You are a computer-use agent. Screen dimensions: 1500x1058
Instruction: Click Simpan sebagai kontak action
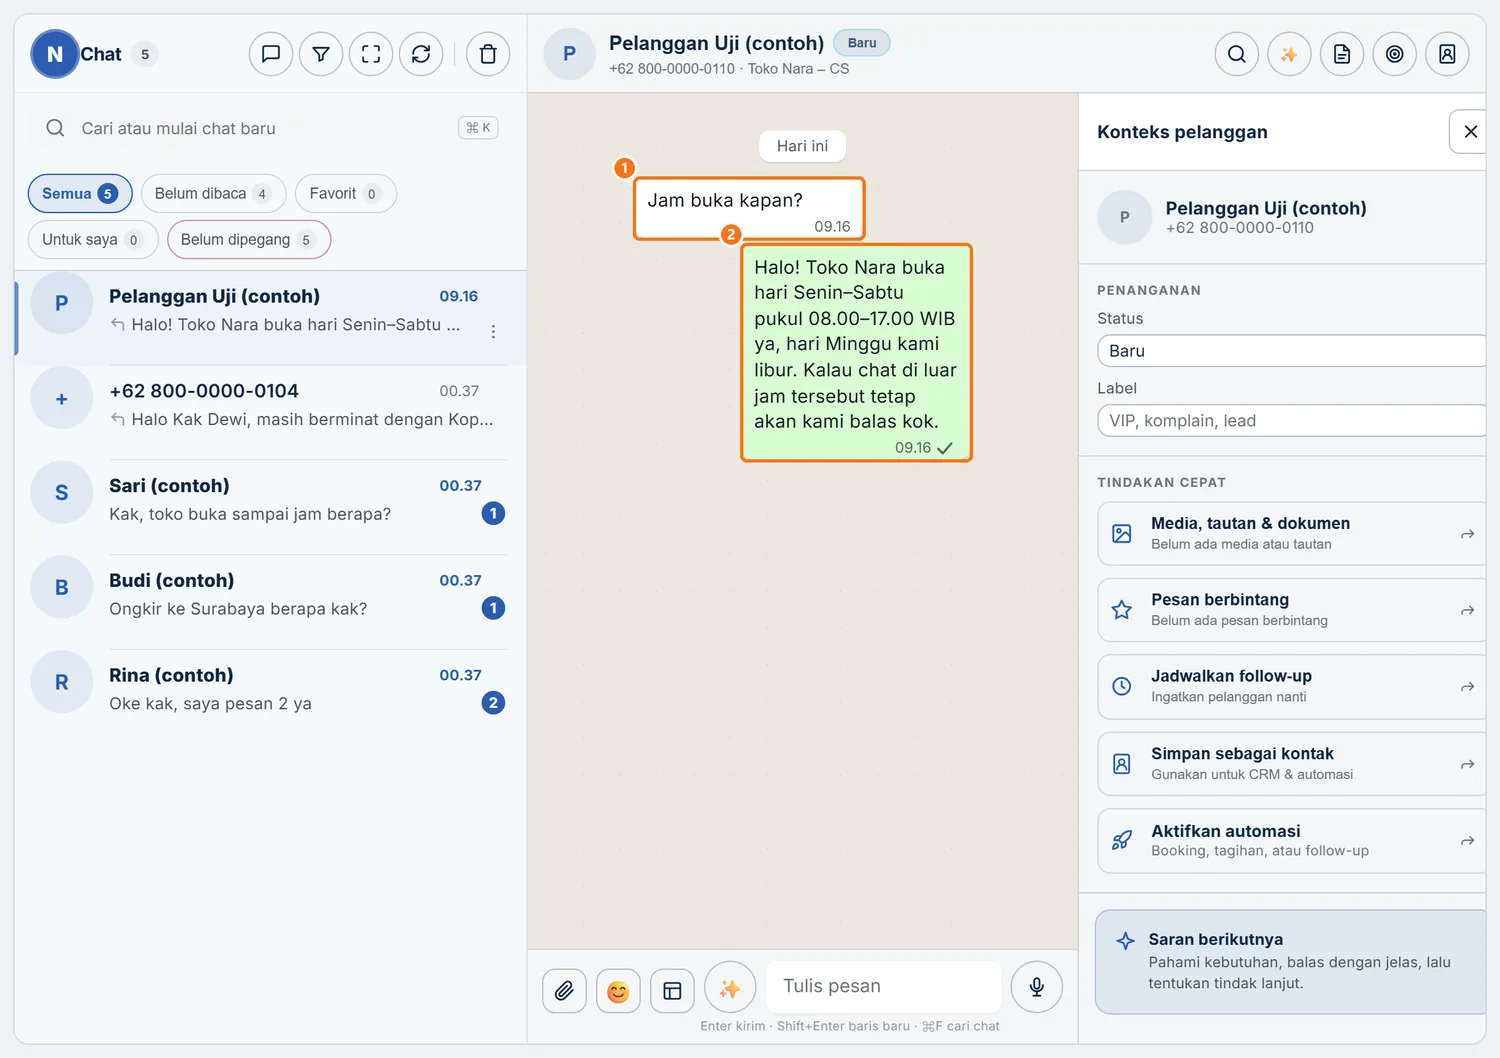pos(1291,764)
